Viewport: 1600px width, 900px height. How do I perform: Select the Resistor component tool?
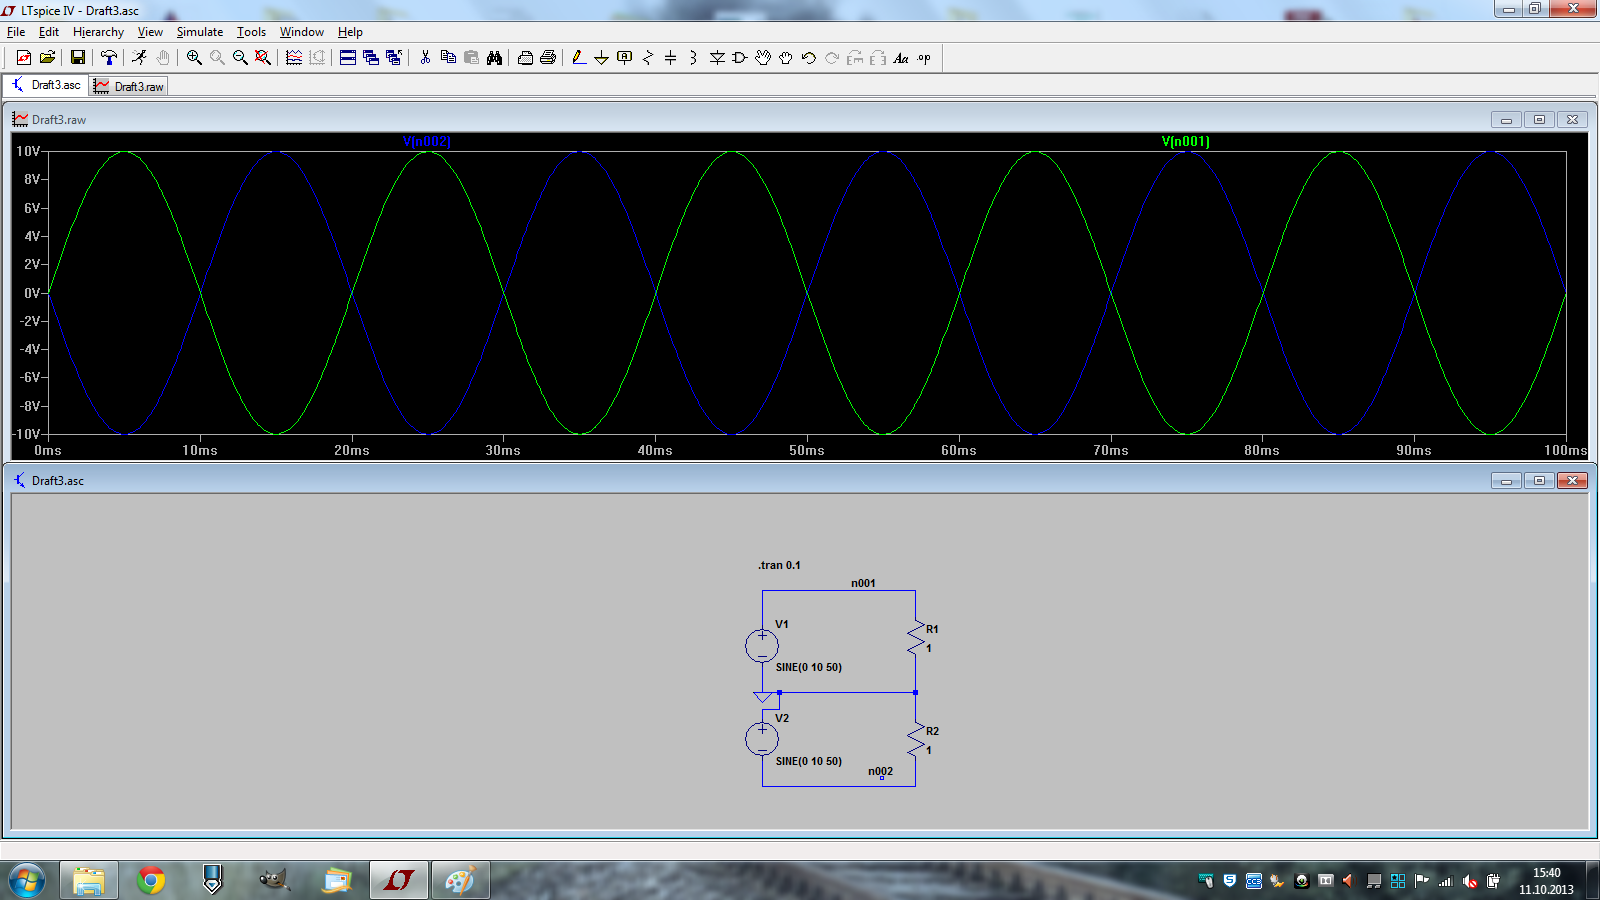point(648,58)
